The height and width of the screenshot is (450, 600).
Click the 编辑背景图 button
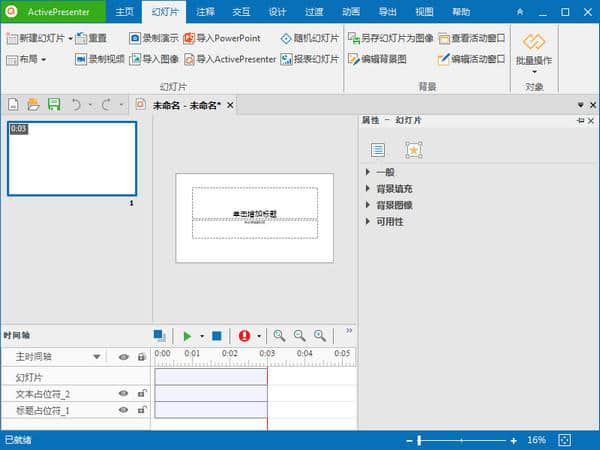point(378,59)
